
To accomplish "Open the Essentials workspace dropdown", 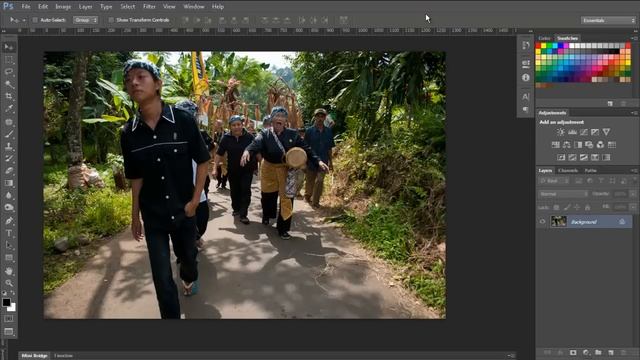I will point(608,20).
